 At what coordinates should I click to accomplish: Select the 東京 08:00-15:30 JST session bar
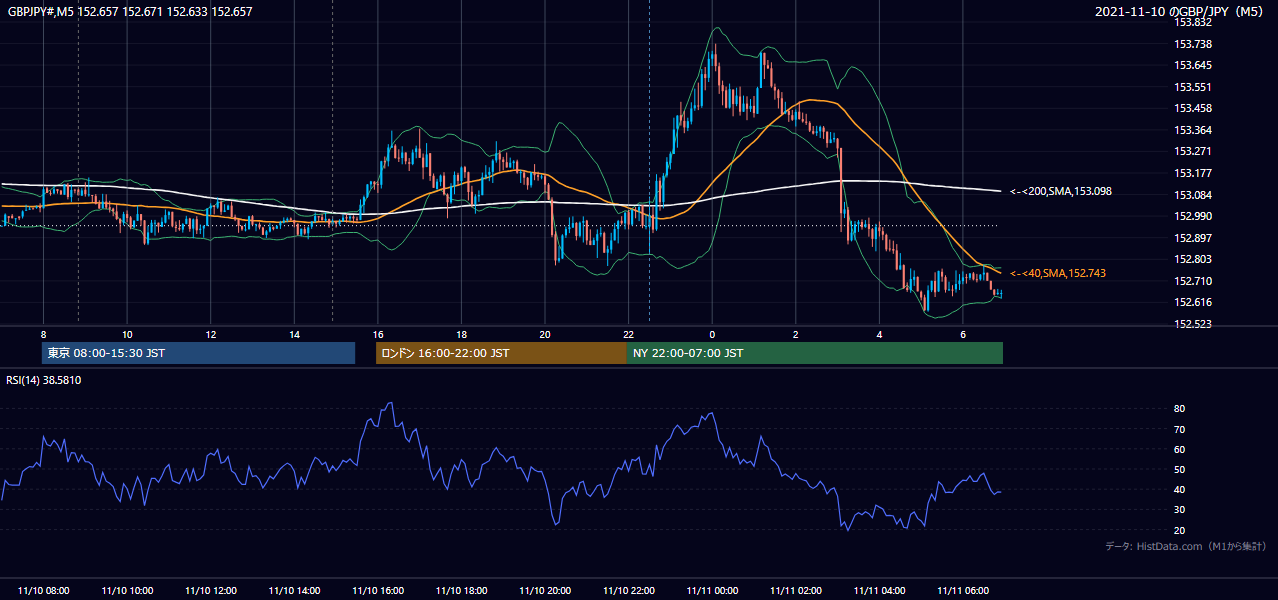point(198,353)
